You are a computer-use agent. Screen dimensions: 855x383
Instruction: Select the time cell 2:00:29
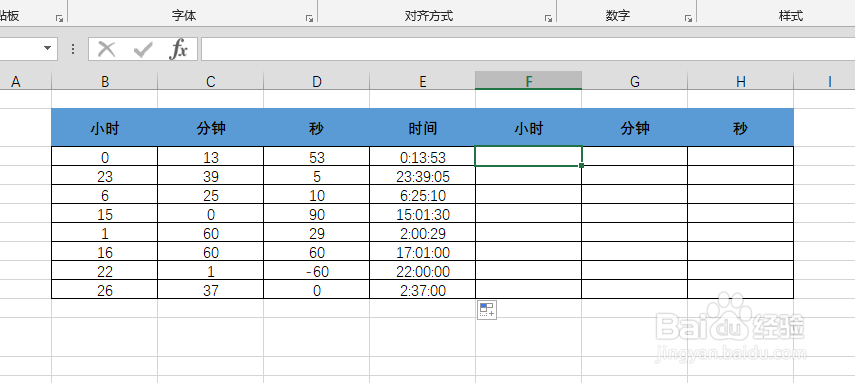[423, 232]
